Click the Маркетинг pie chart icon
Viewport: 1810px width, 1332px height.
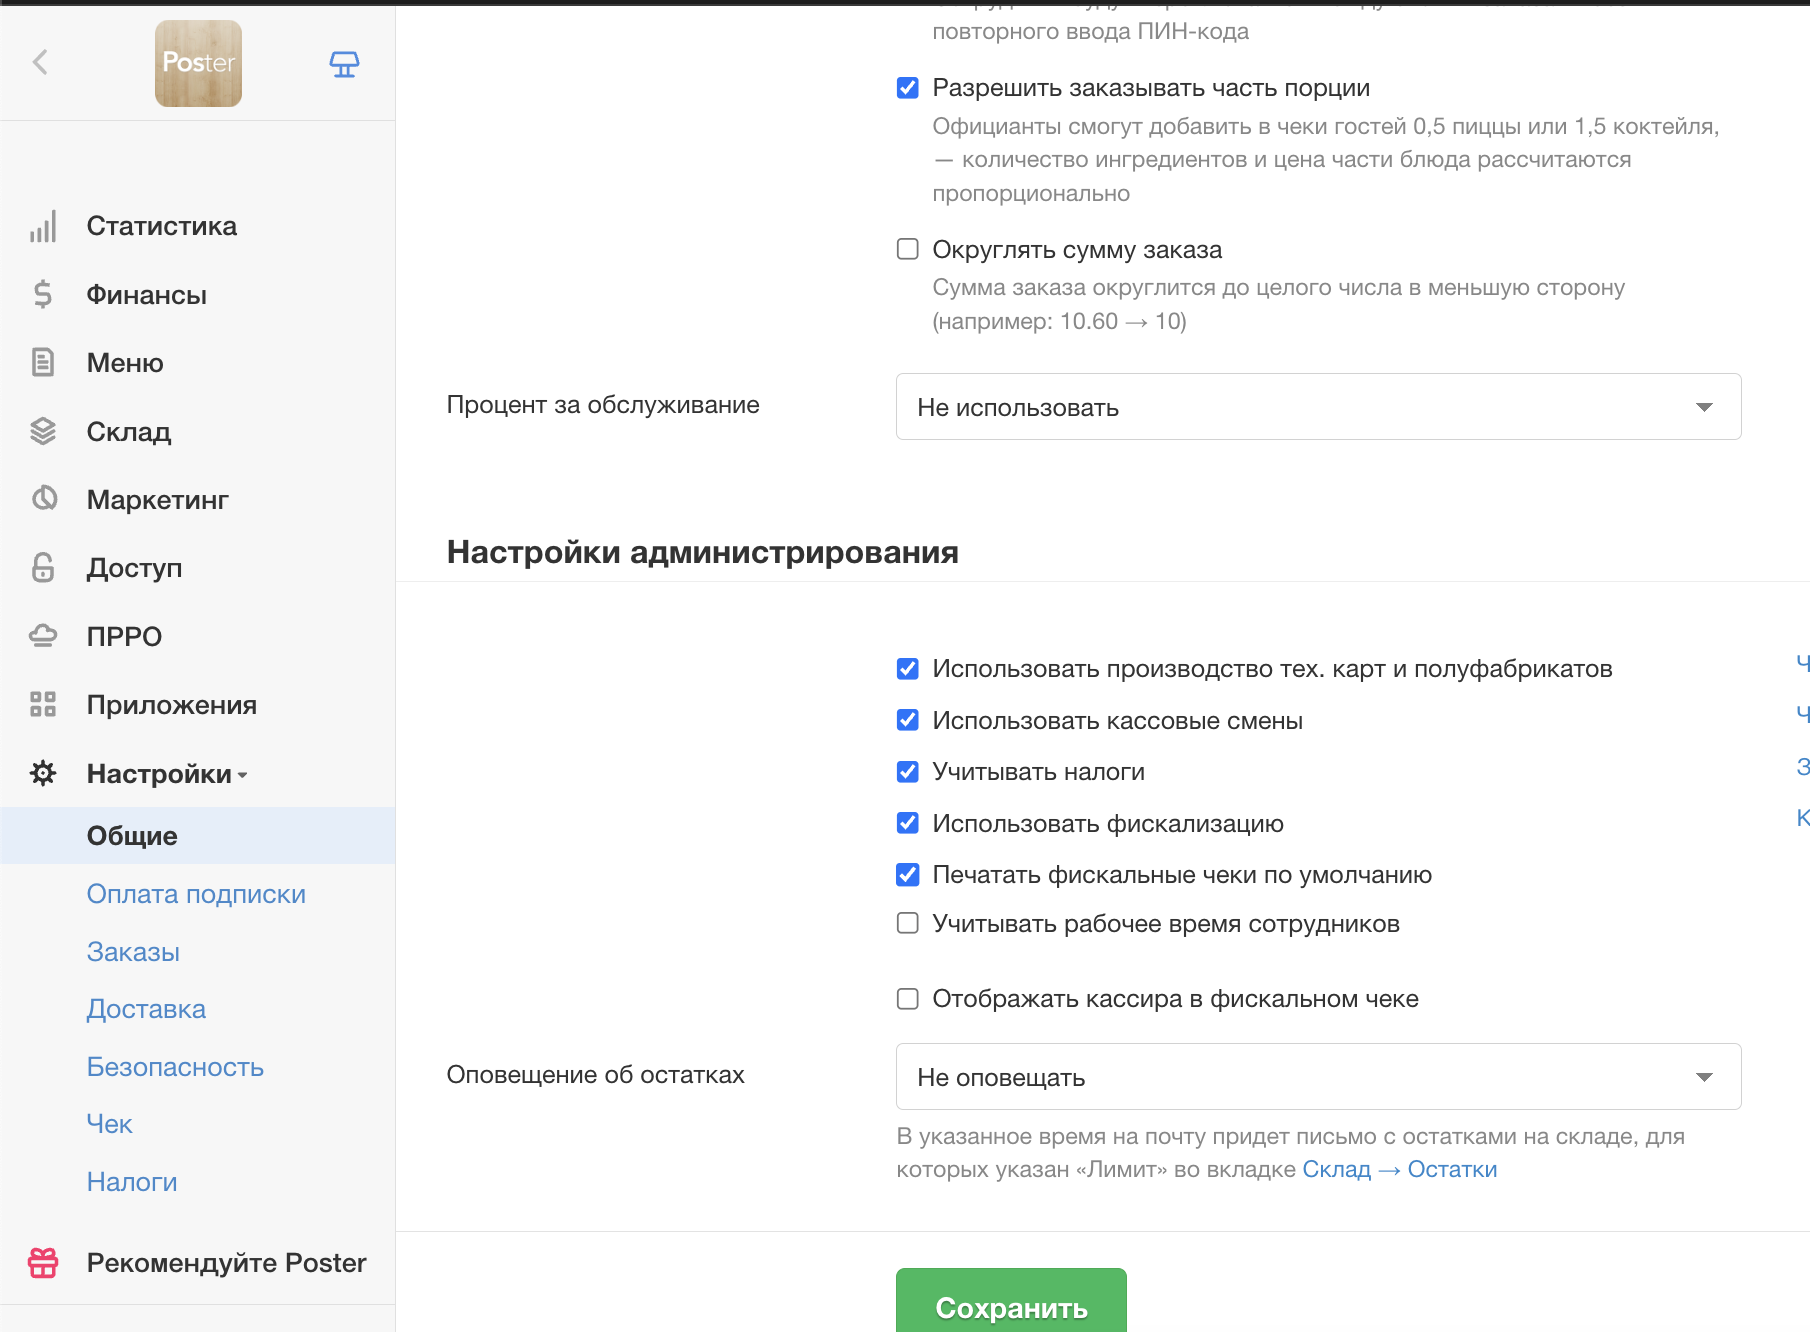pyautogui.click(x=43, y=499)
